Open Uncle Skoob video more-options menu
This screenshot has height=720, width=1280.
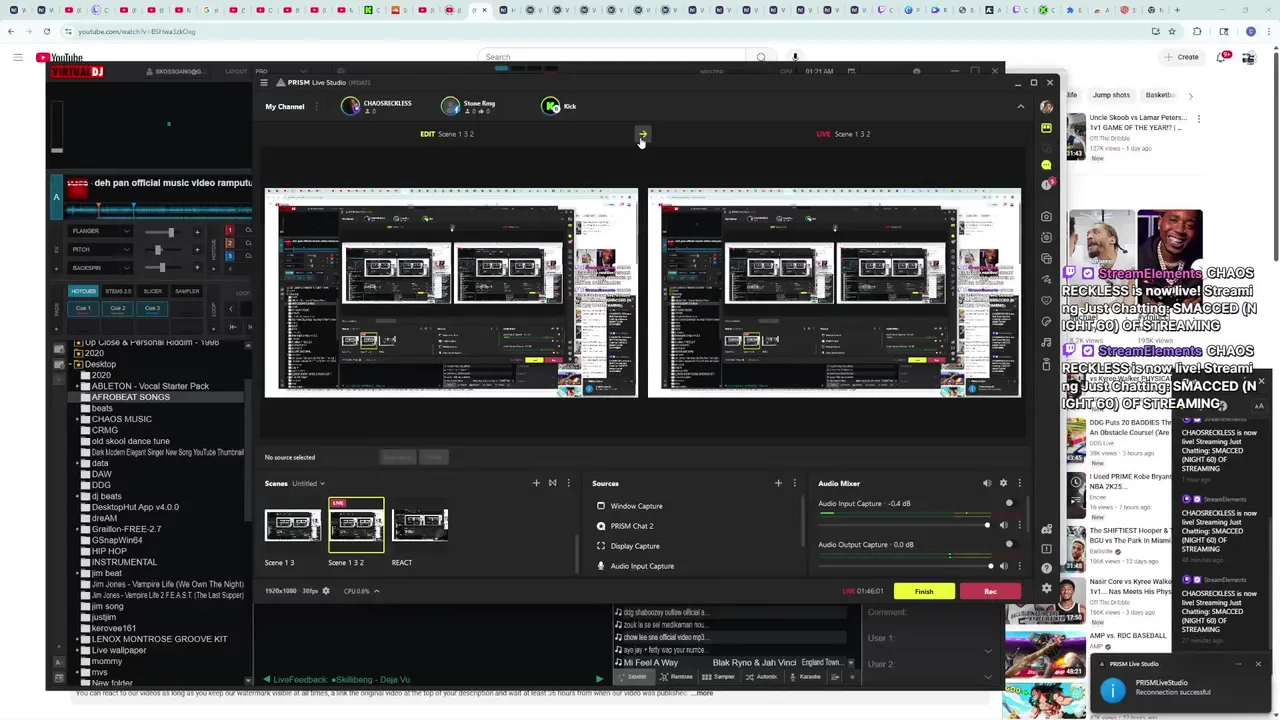1198,119
